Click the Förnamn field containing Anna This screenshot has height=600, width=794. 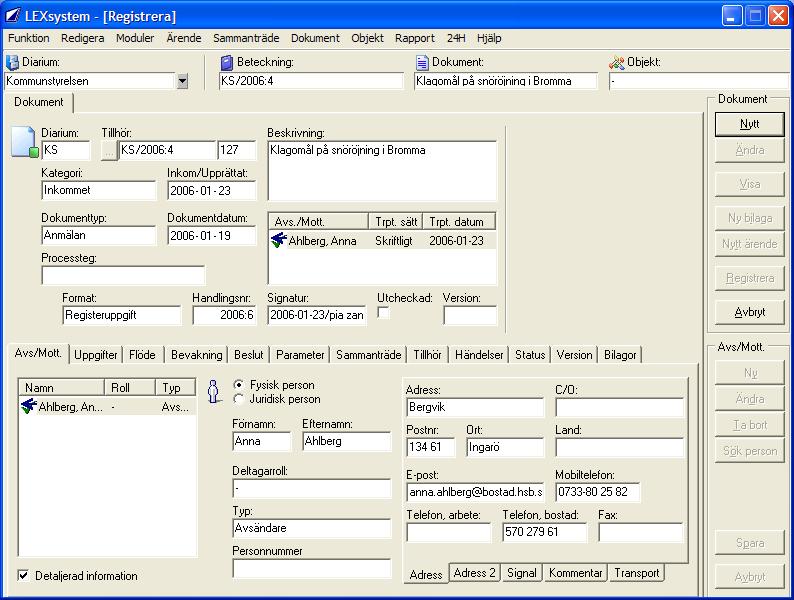pyautogui.click(x=262, y=441)
